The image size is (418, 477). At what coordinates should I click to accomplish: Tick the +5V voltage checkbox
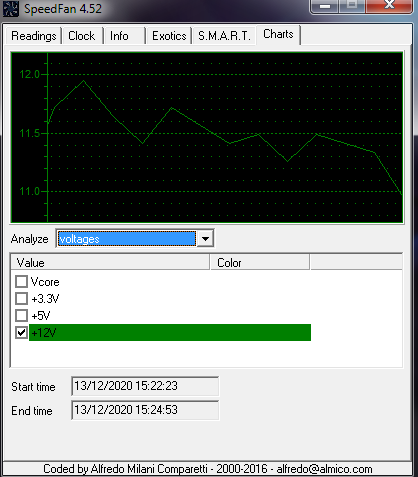click(21, 315)
